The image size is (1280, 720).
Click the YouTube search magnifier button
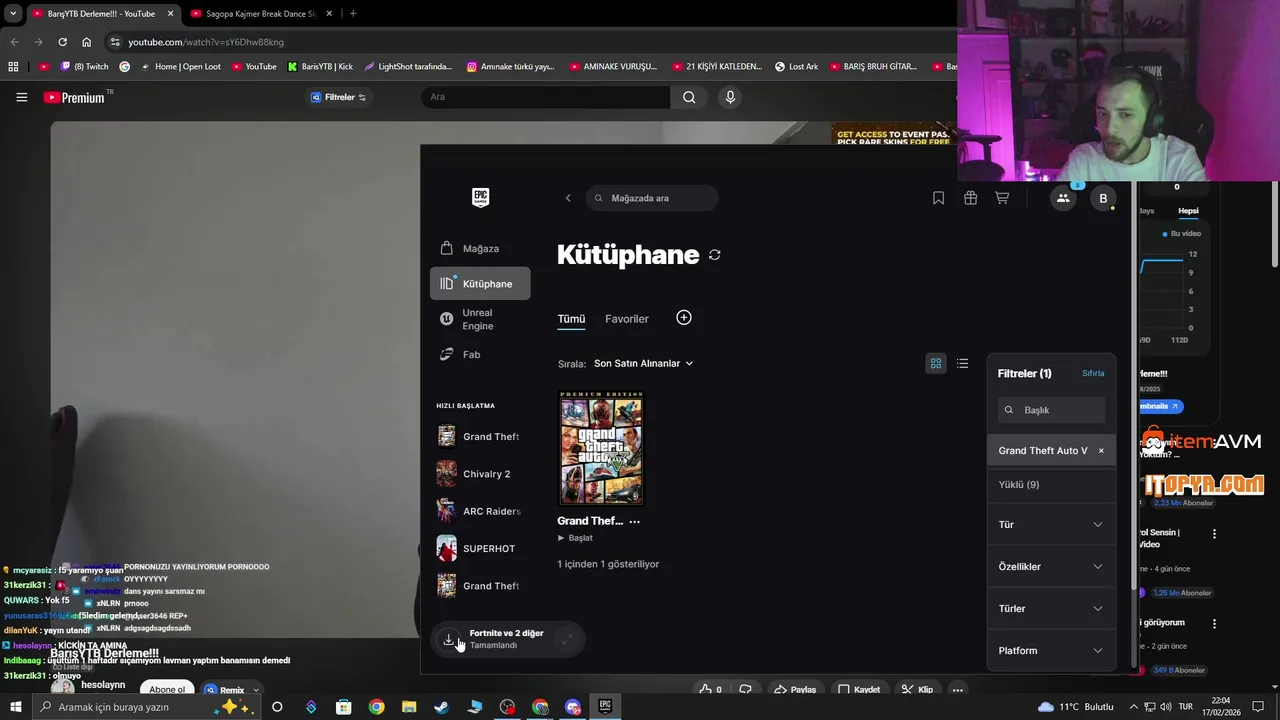[x=689, y=97]
